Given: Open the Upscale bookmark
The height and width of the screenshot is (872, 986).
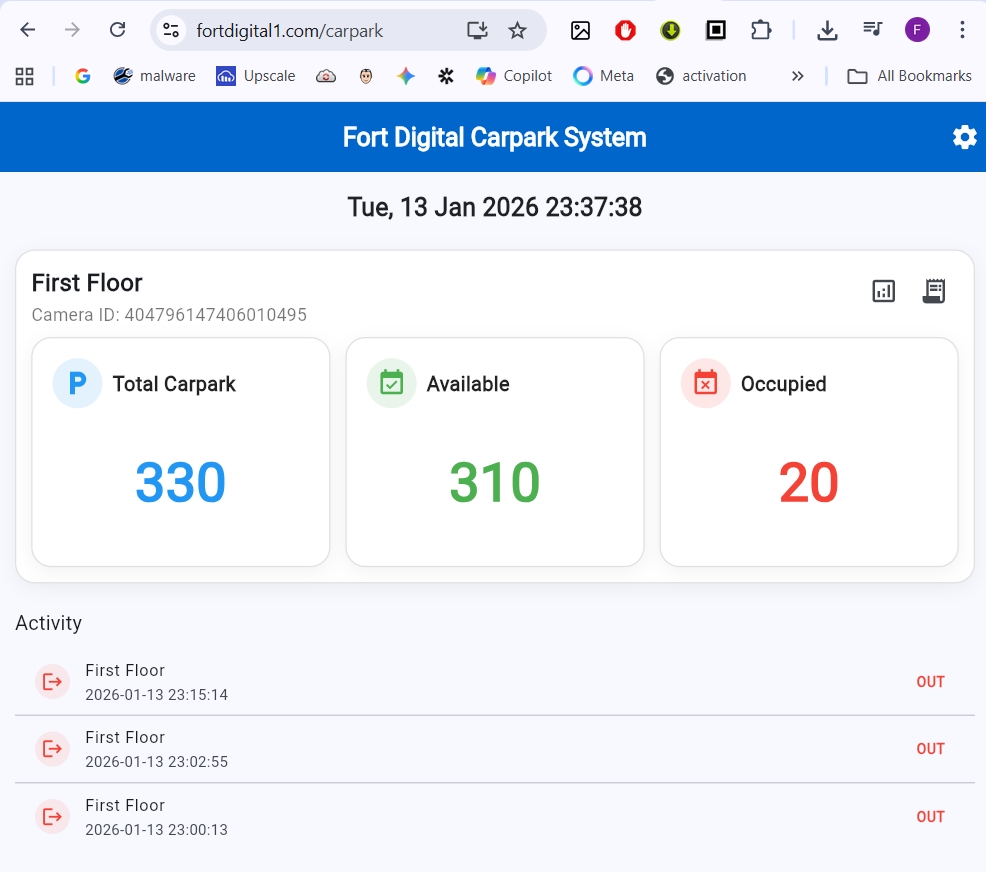Looking at the screenshot, I should 256,76.
